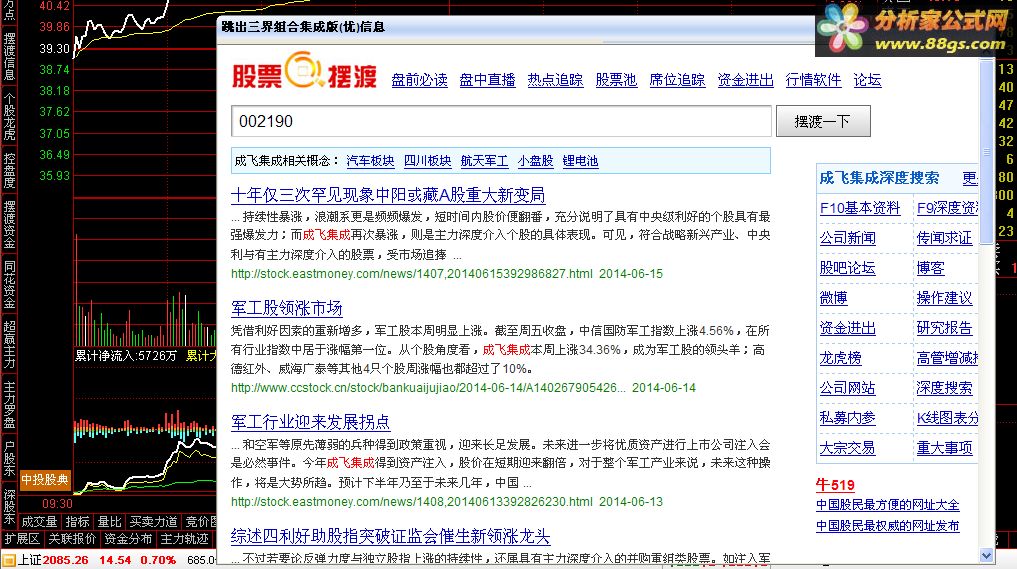Switch to 指标 tab in chart window

point(77,522)
